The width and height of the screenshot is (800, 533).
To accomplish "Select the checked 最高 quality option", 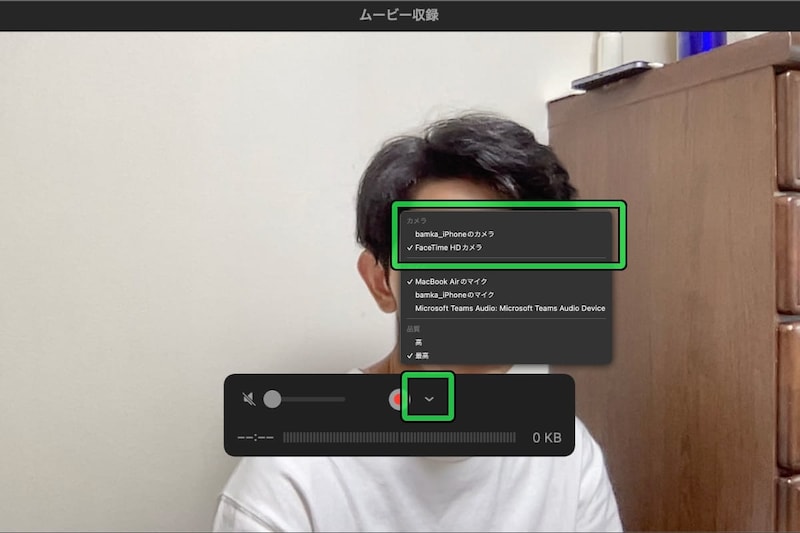I will click(x=421, y=355).
